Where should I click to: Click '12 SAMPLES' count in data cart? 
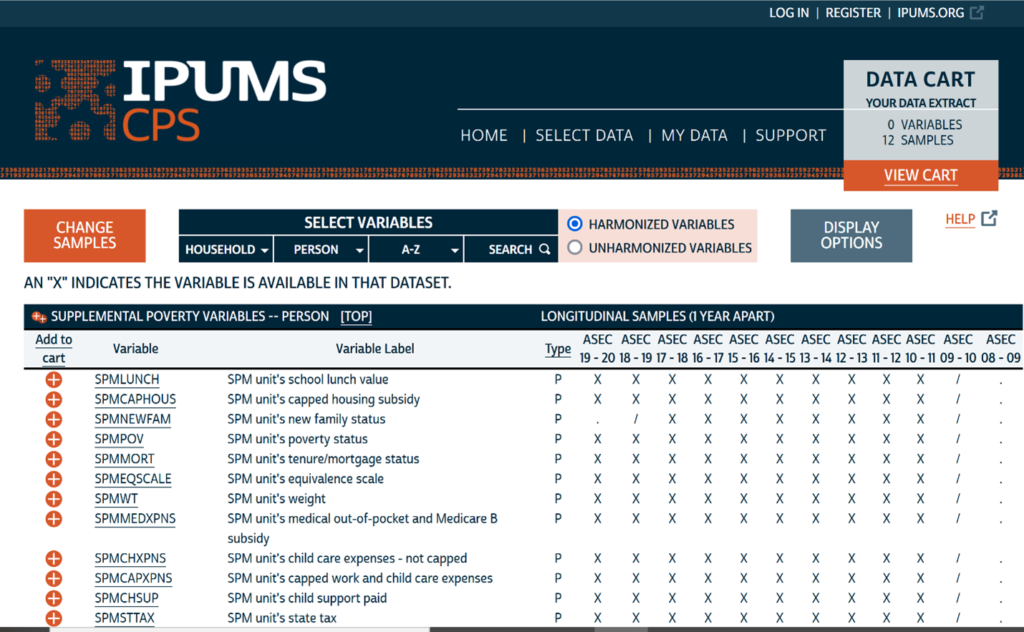(918, 140)
